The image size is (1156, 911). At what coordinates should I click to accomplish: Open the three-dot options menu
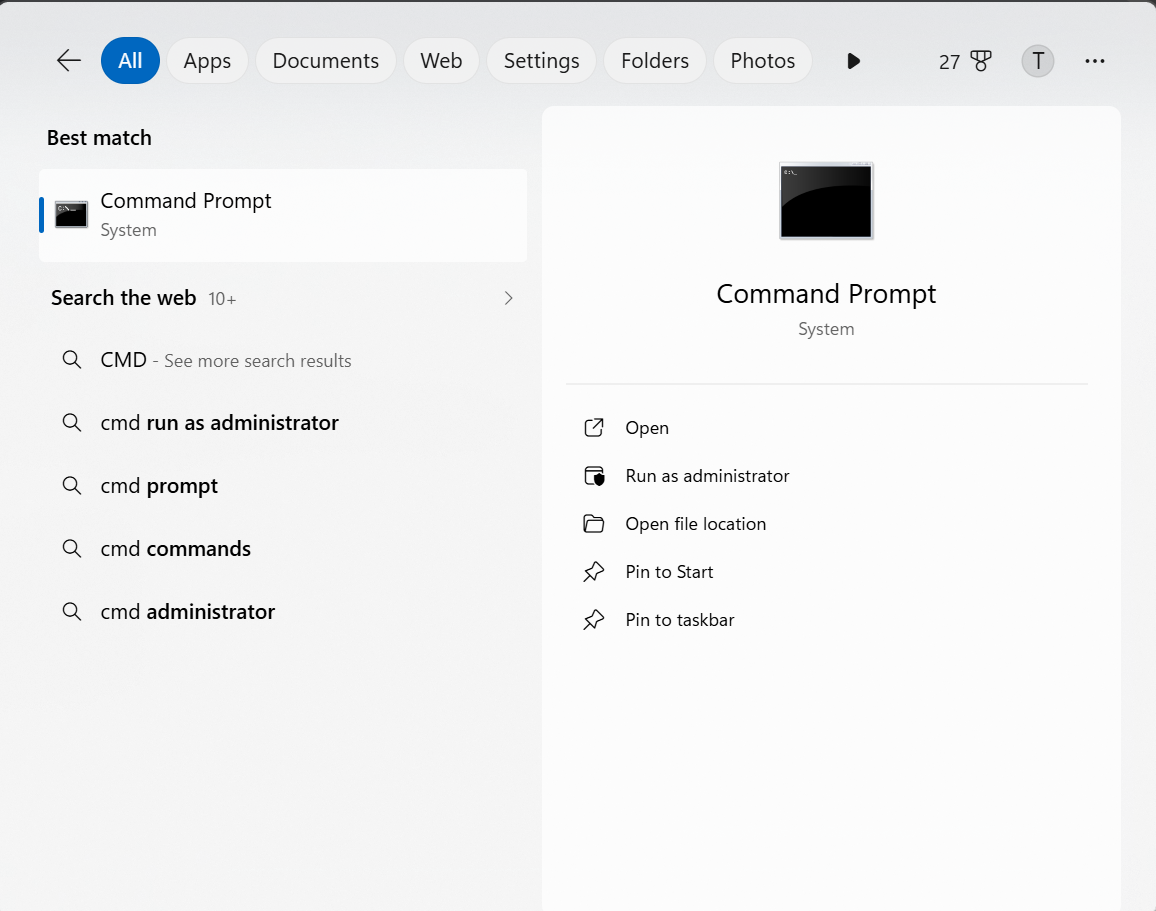click(x=1094, y=60)
